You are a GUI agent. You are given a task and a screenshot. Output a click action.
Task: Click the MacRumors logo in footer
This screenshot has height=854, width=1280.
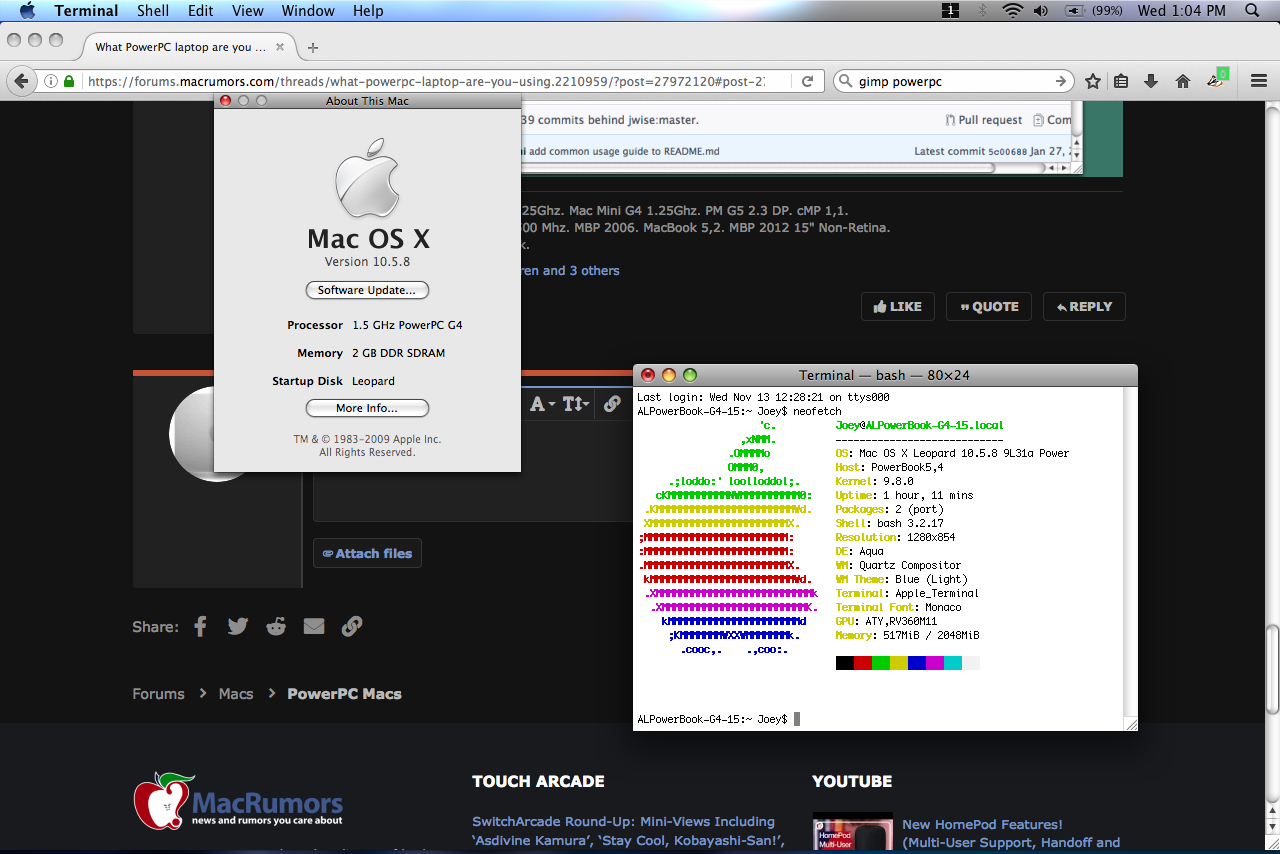238,801
